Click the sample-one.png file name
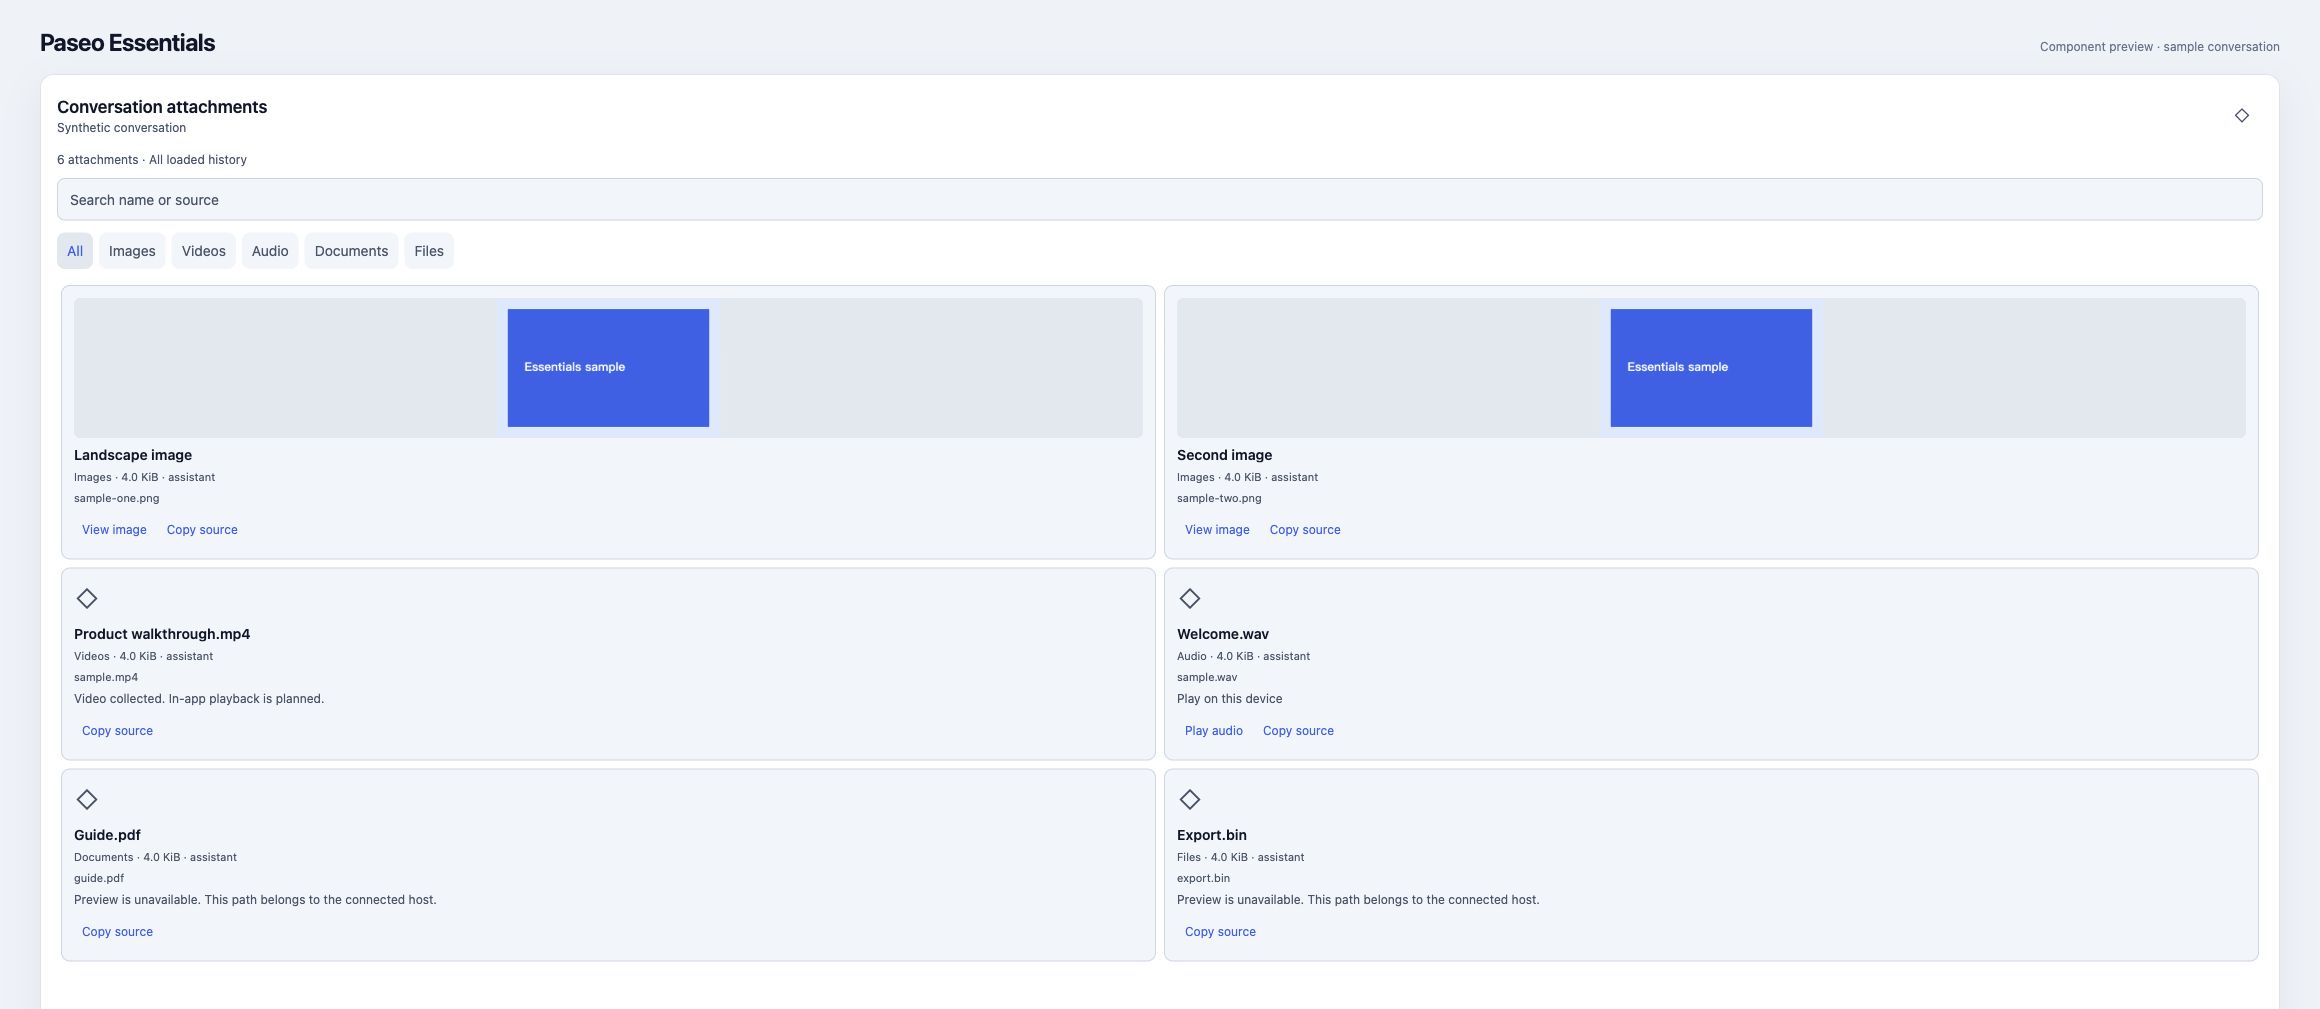 click(117, 498)
